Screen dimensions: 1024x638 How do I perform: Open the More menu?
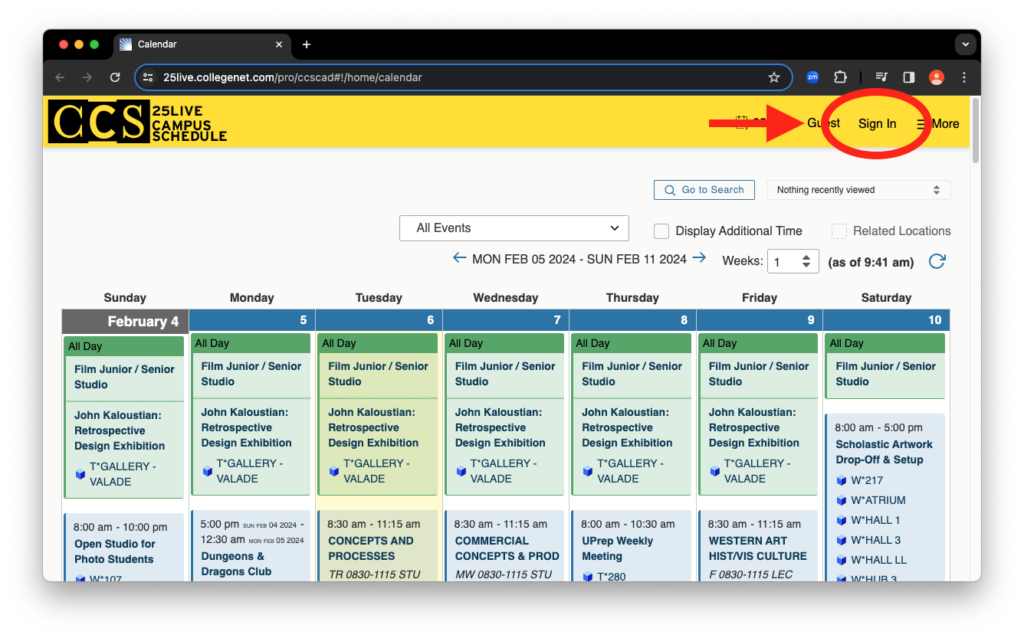tap(938, 123)
